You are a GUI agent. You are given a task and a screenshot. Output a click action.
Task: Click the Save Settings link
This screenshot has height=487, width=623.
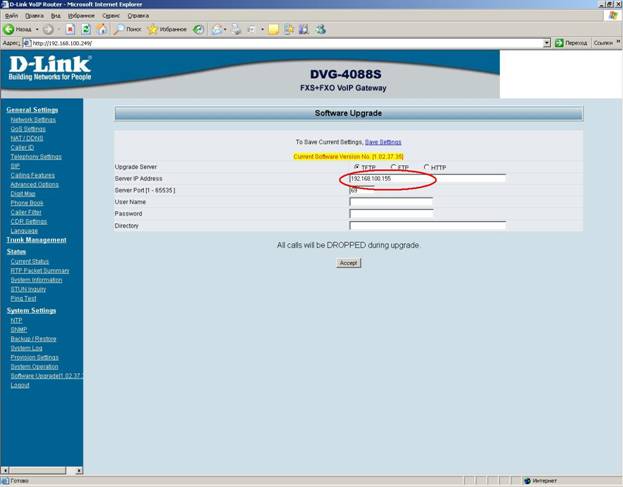tap(383, 142)
